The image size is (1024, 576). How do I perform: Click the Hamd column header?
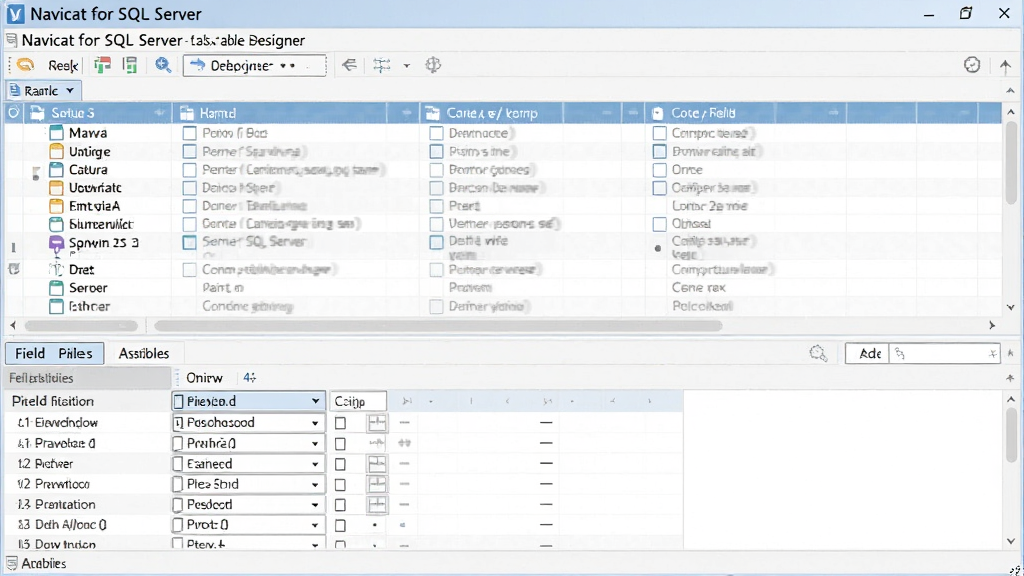pos(296,113)
